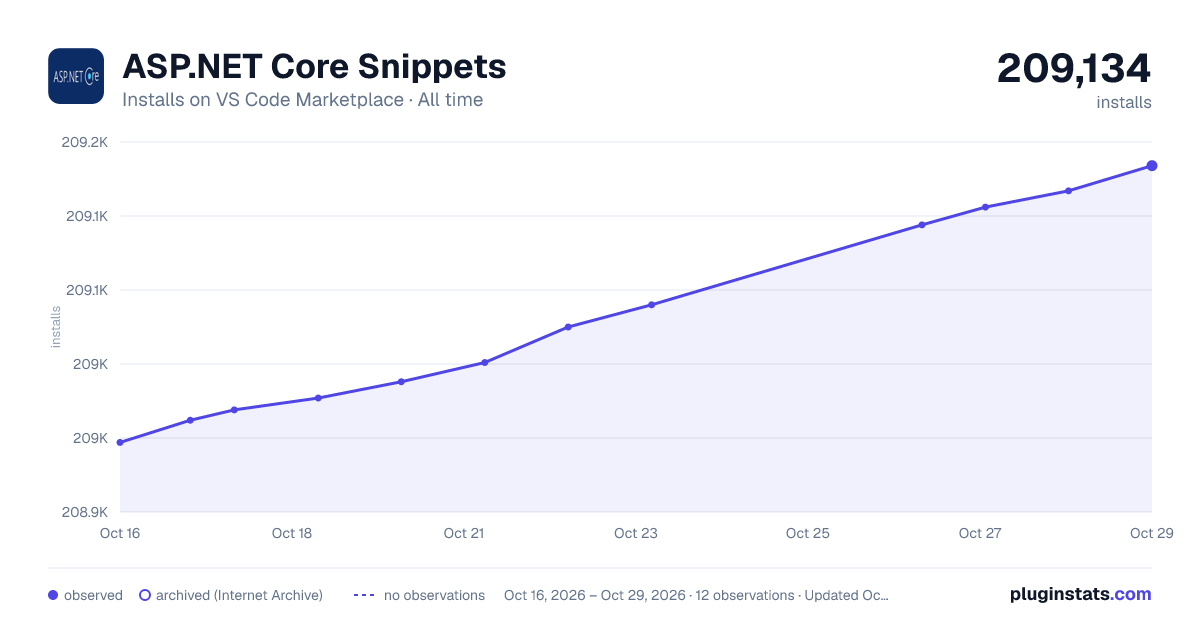The height and width of the screenshot is (630, 1200).
Task: Click the Oct 18 x-axis label
Action: (x=292, y=533)
